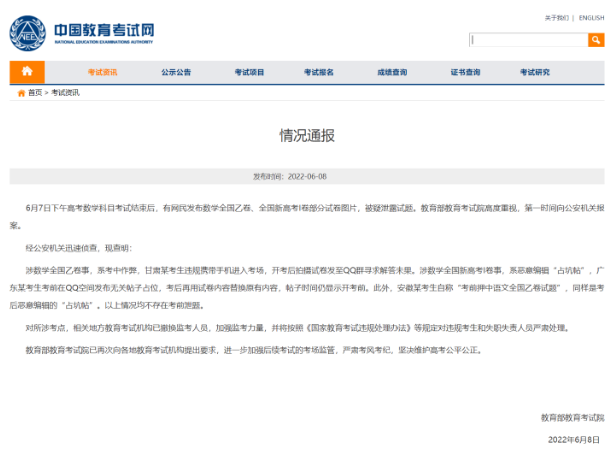611x452 pixels.
Task: Click the line 经公安机关迅速侦查，现查明
Action: point(79,248)
